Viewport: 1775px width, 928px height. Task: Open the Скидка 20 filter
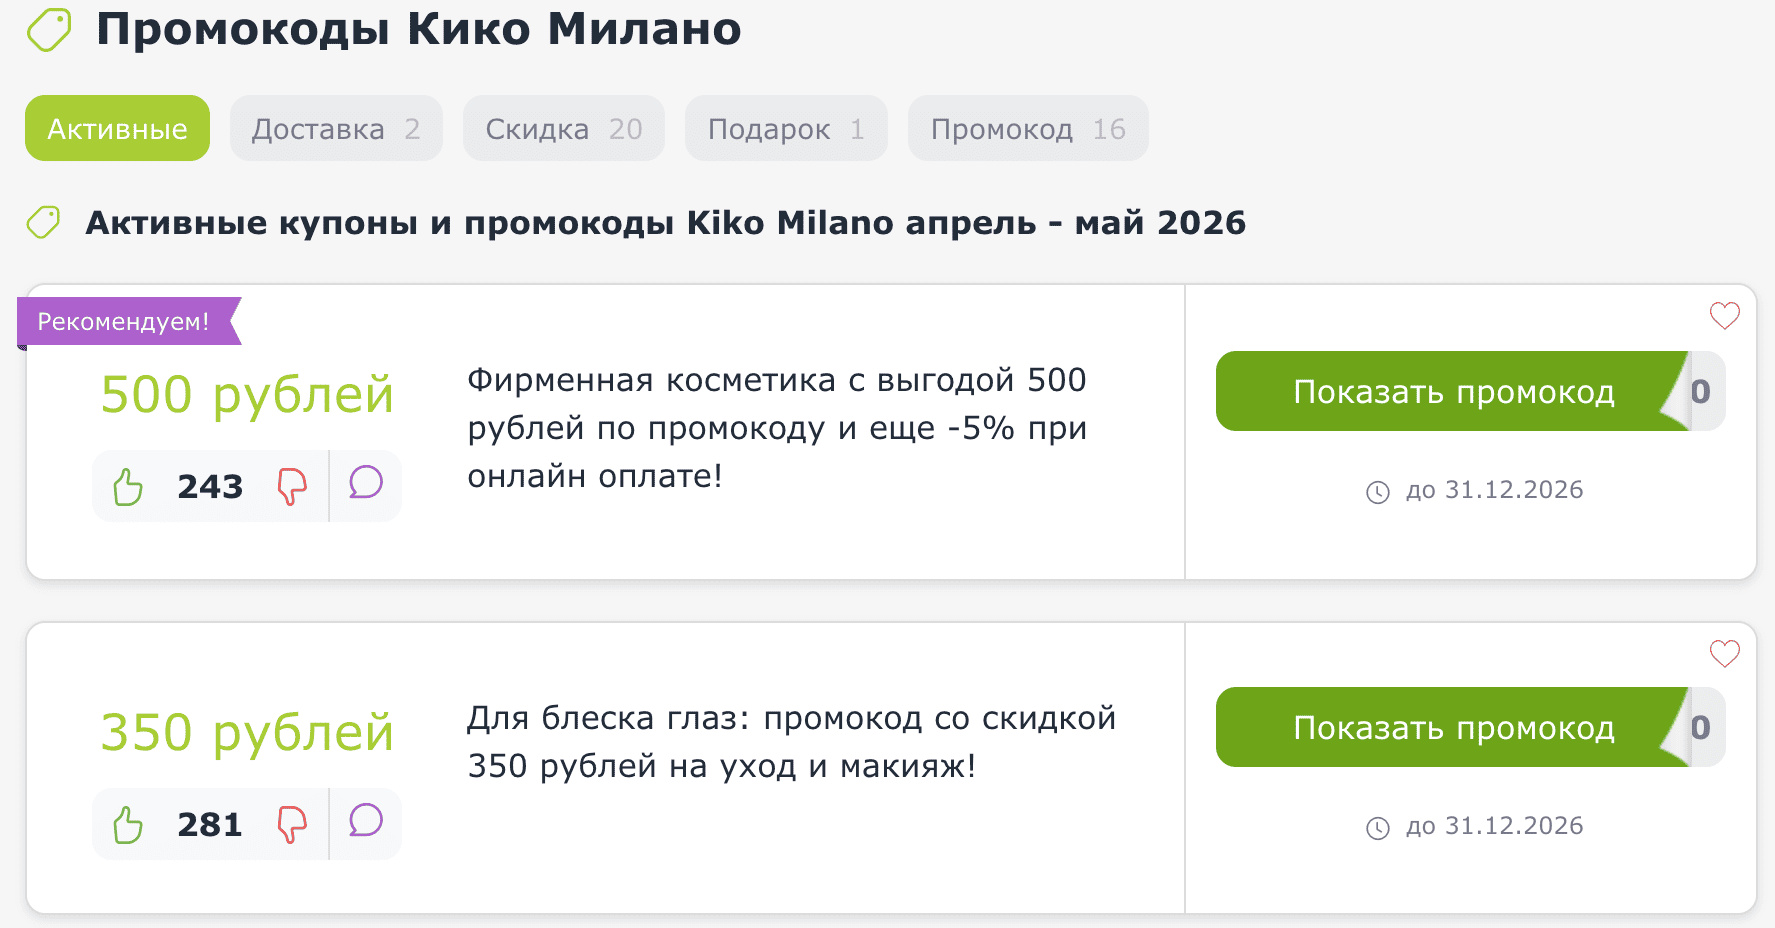click(x=563, y=128)
